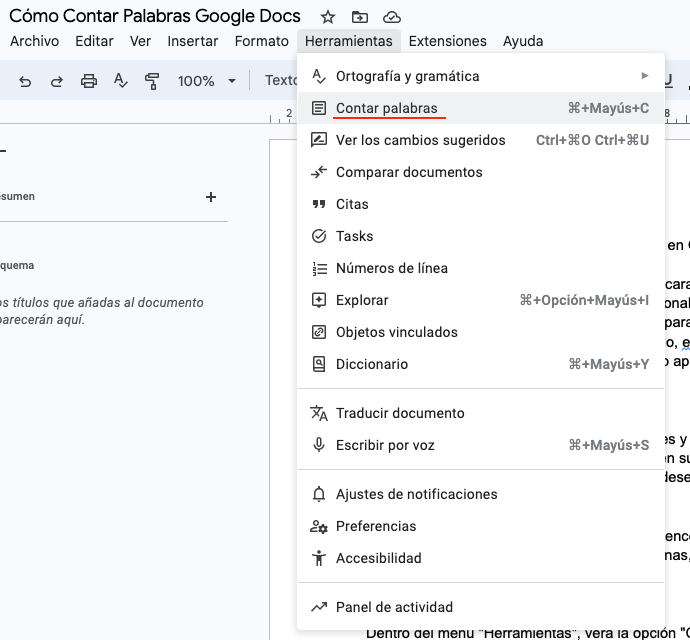Viewport: 690px width, 640px height.
Task: Run the spell check toolbar icon
Action: click(120, 81)
